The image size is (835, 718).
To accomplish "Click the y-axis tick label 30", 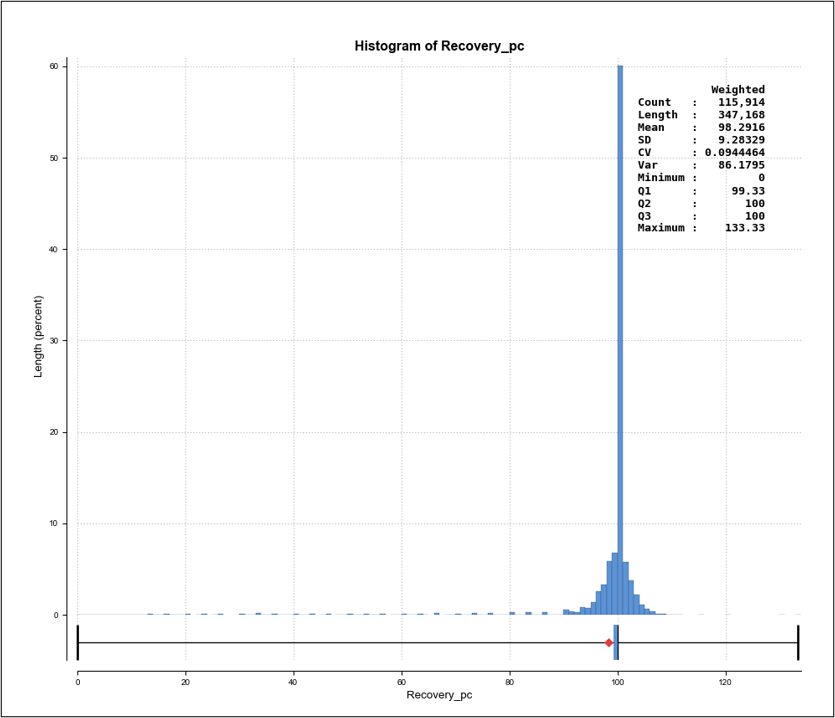I will (x=54, y=341).
